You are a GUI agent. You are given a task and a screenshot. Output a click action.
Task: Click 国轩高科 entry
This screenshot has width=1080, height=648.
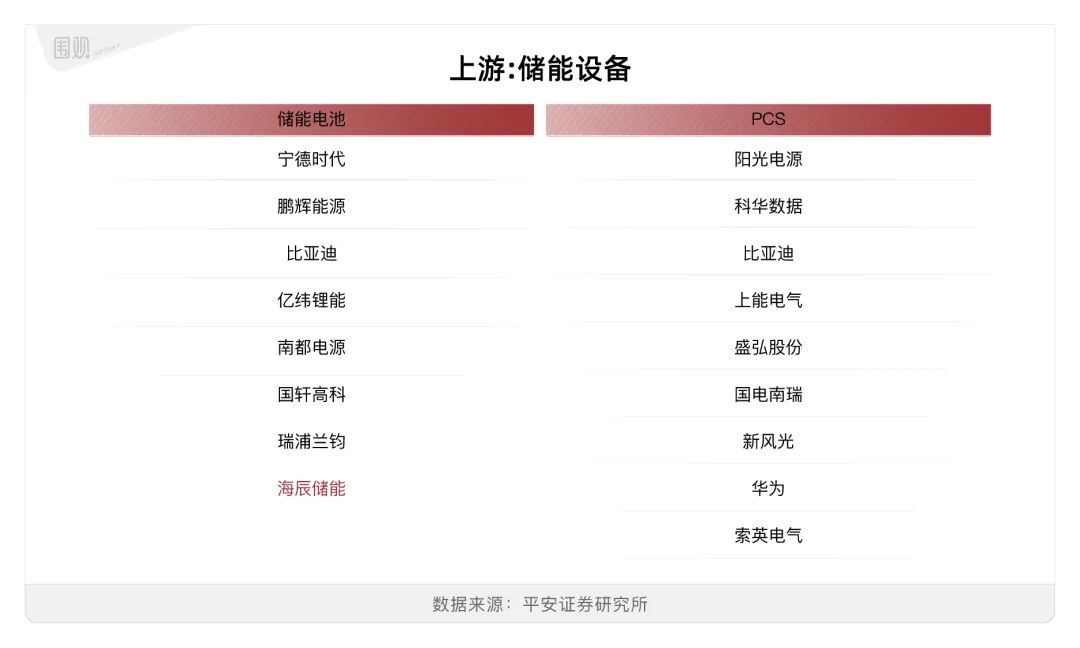pos(311,395)
